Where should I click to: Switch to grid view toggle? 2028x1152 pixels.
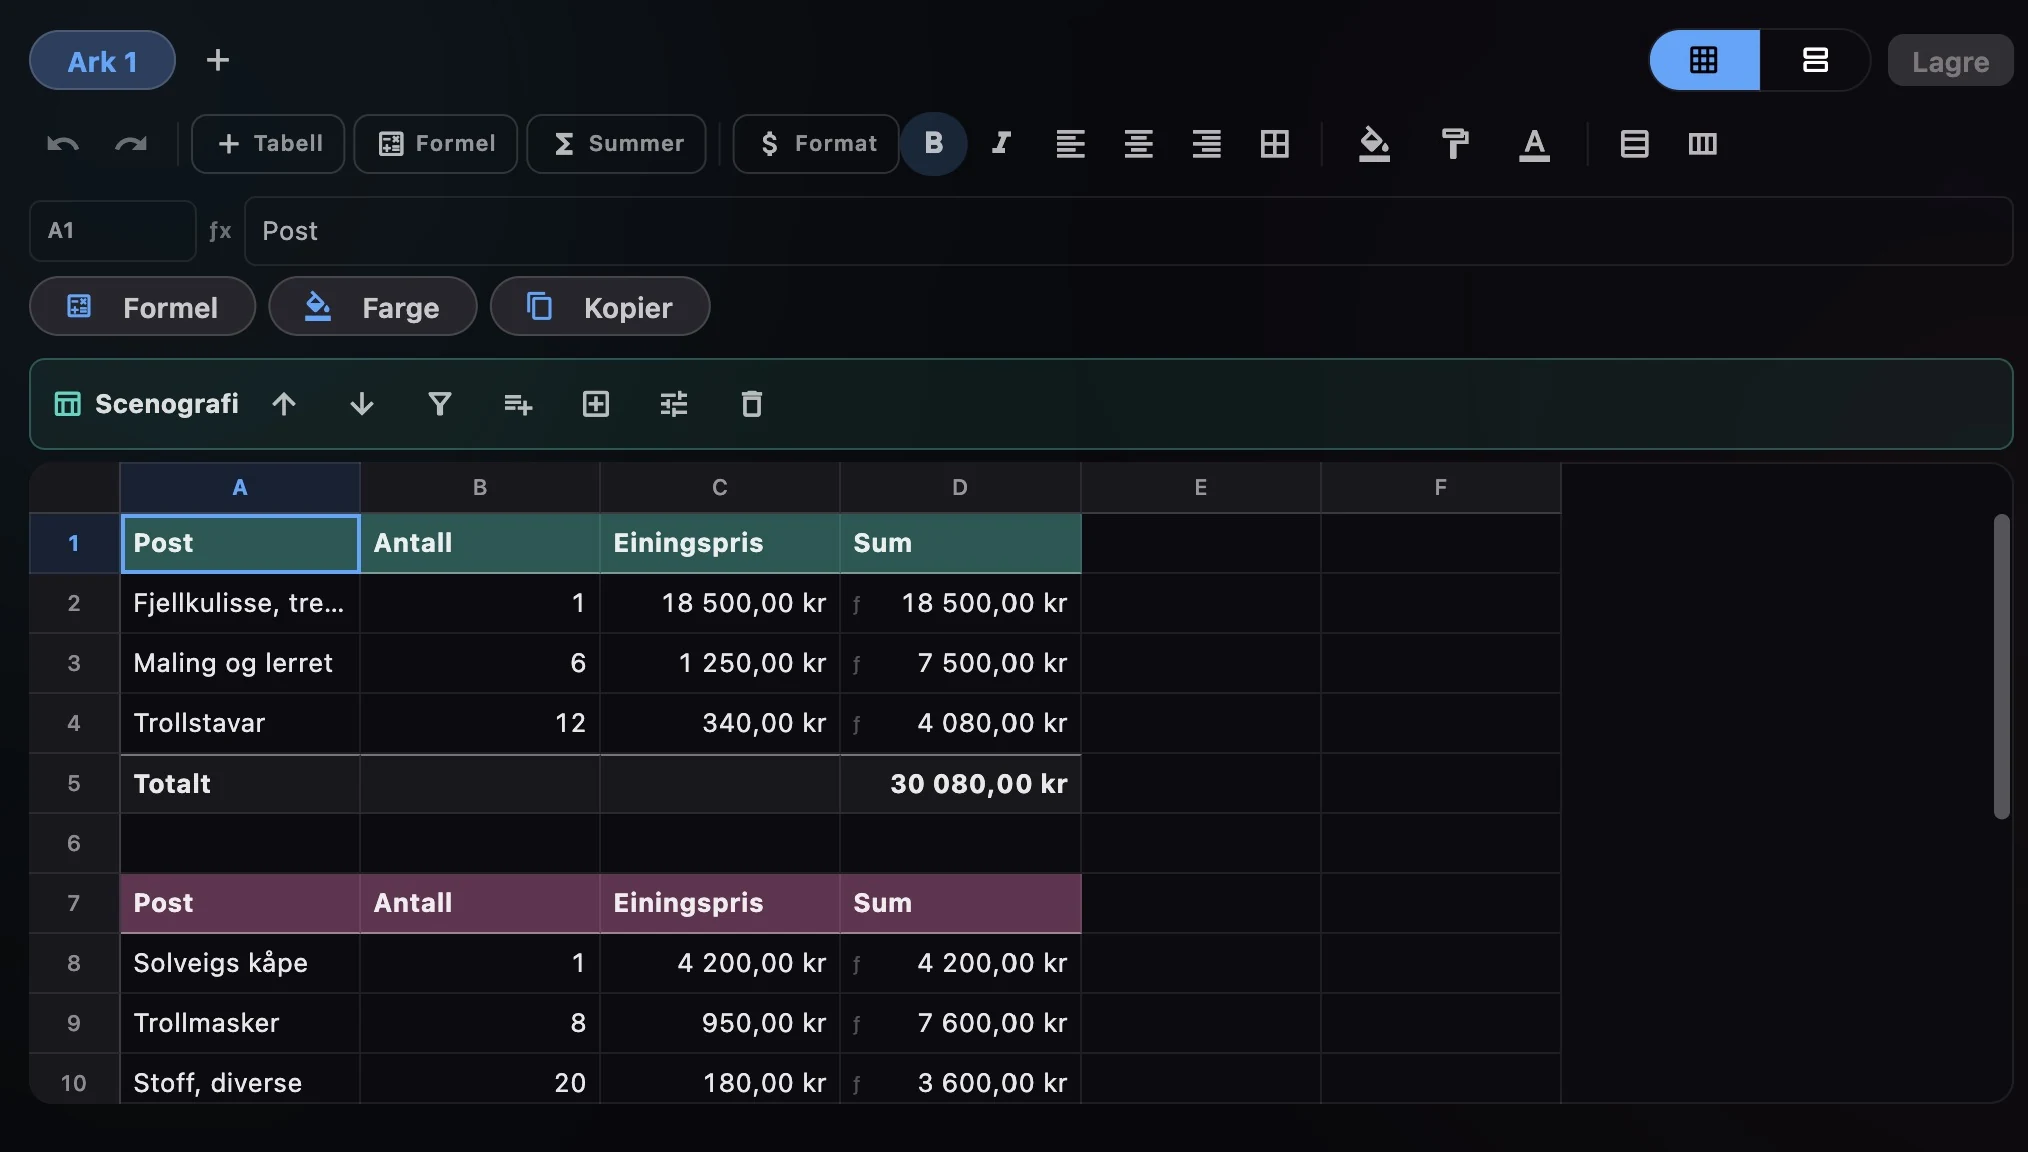(x=1704, y=60)
